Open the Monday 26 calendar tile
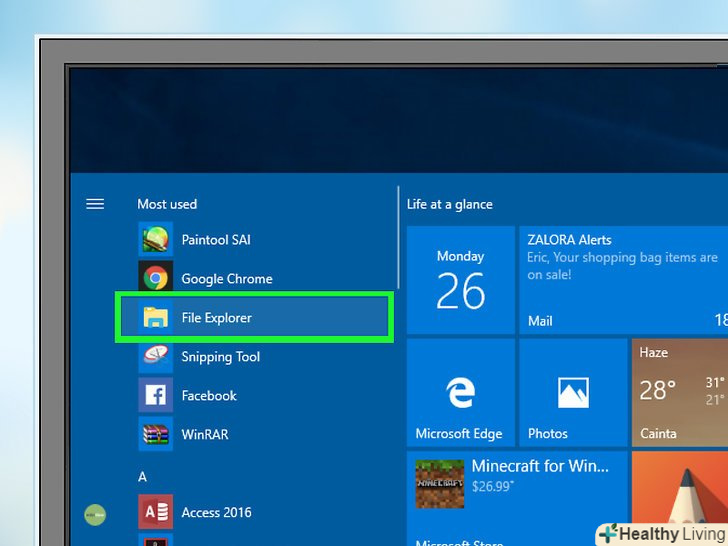Image resolution: width=728 pixels, height=546 pixels. (x=461, y=280)
